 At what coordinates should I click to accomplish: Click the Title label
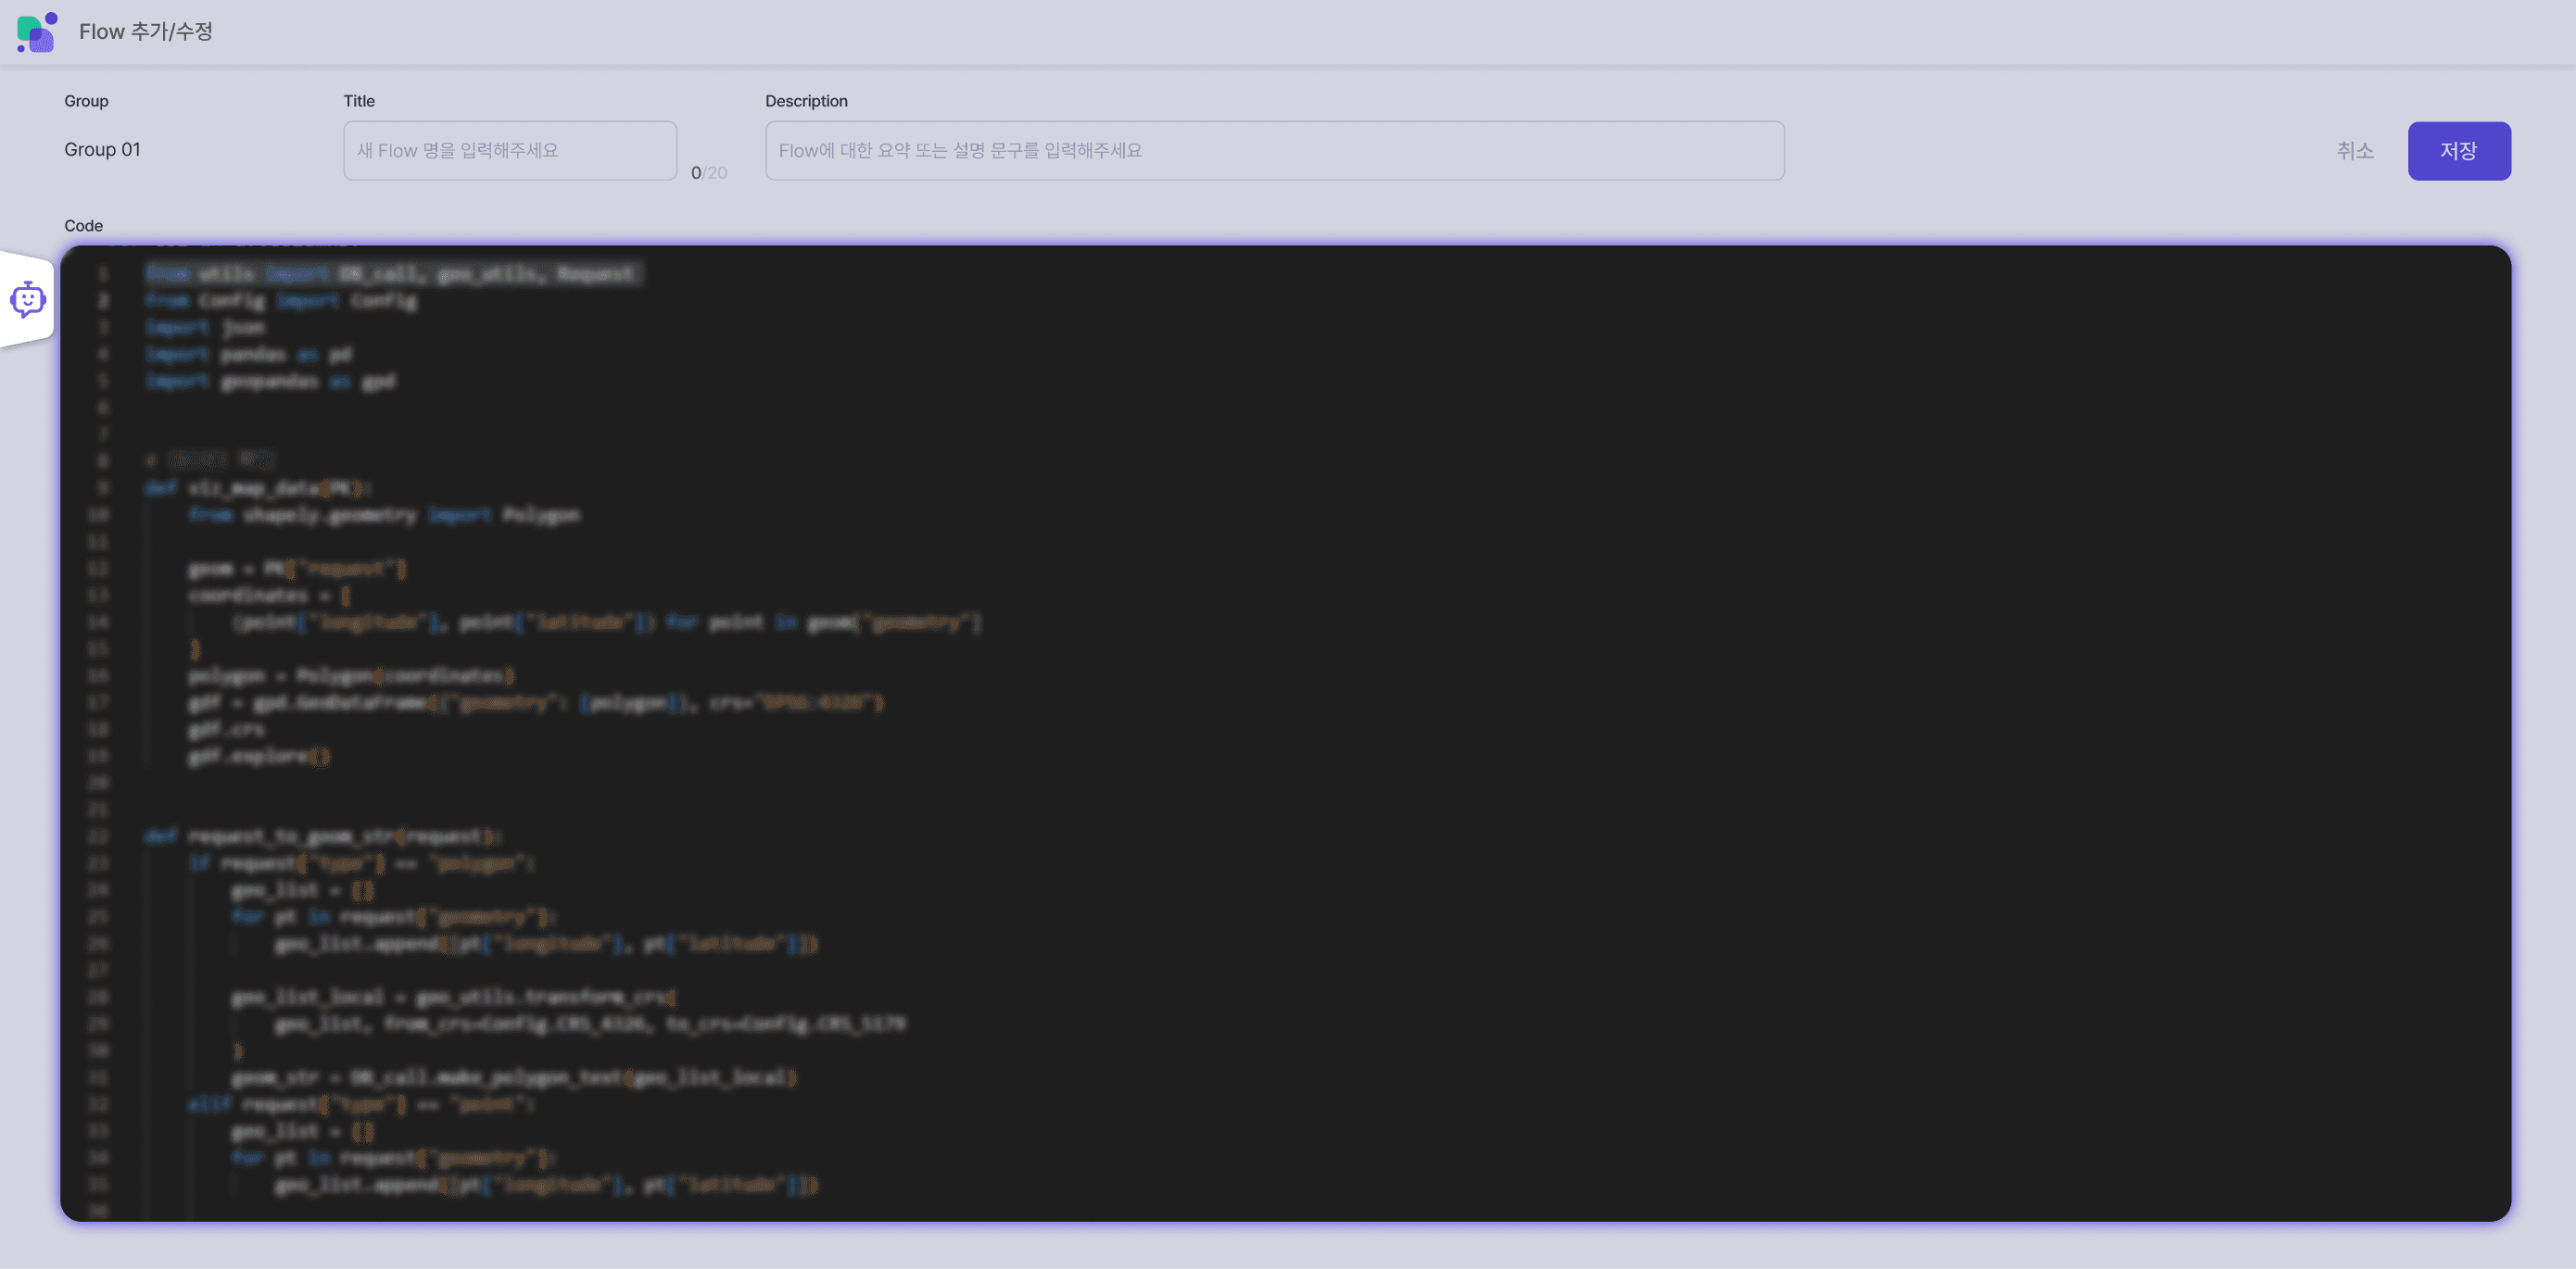[x=359, y=101]
